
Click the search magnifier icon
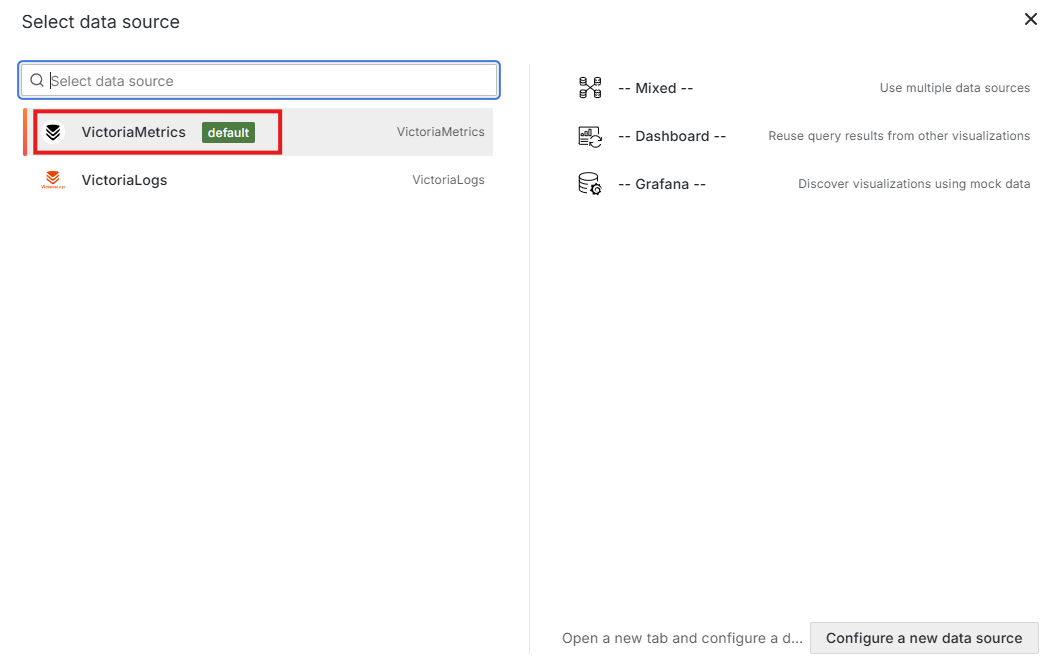point(37,80)
